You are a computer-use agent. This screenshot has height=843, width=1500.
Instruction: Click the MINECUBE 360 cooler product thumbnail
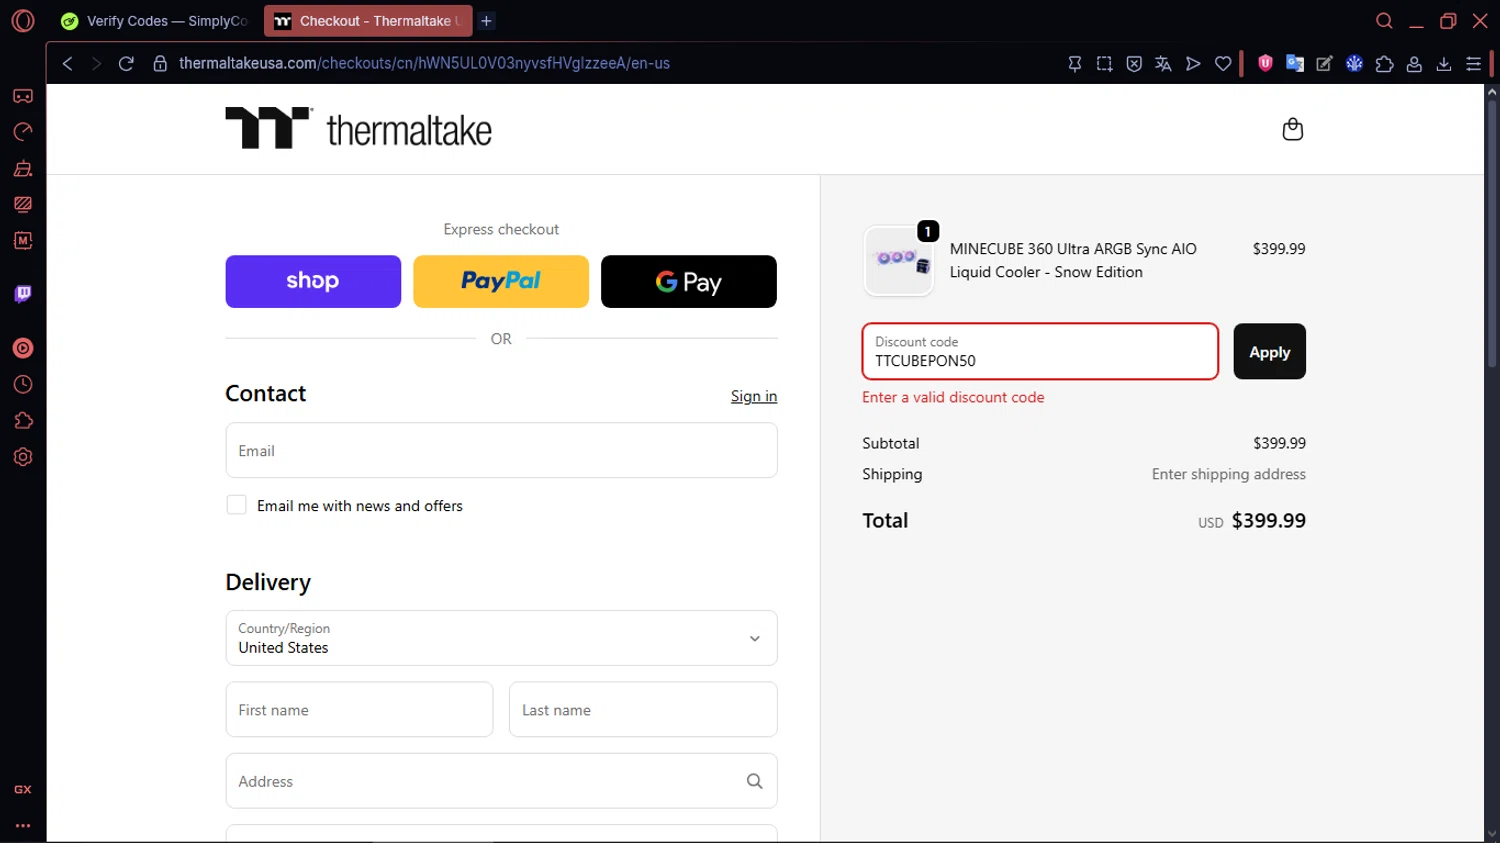898,261
